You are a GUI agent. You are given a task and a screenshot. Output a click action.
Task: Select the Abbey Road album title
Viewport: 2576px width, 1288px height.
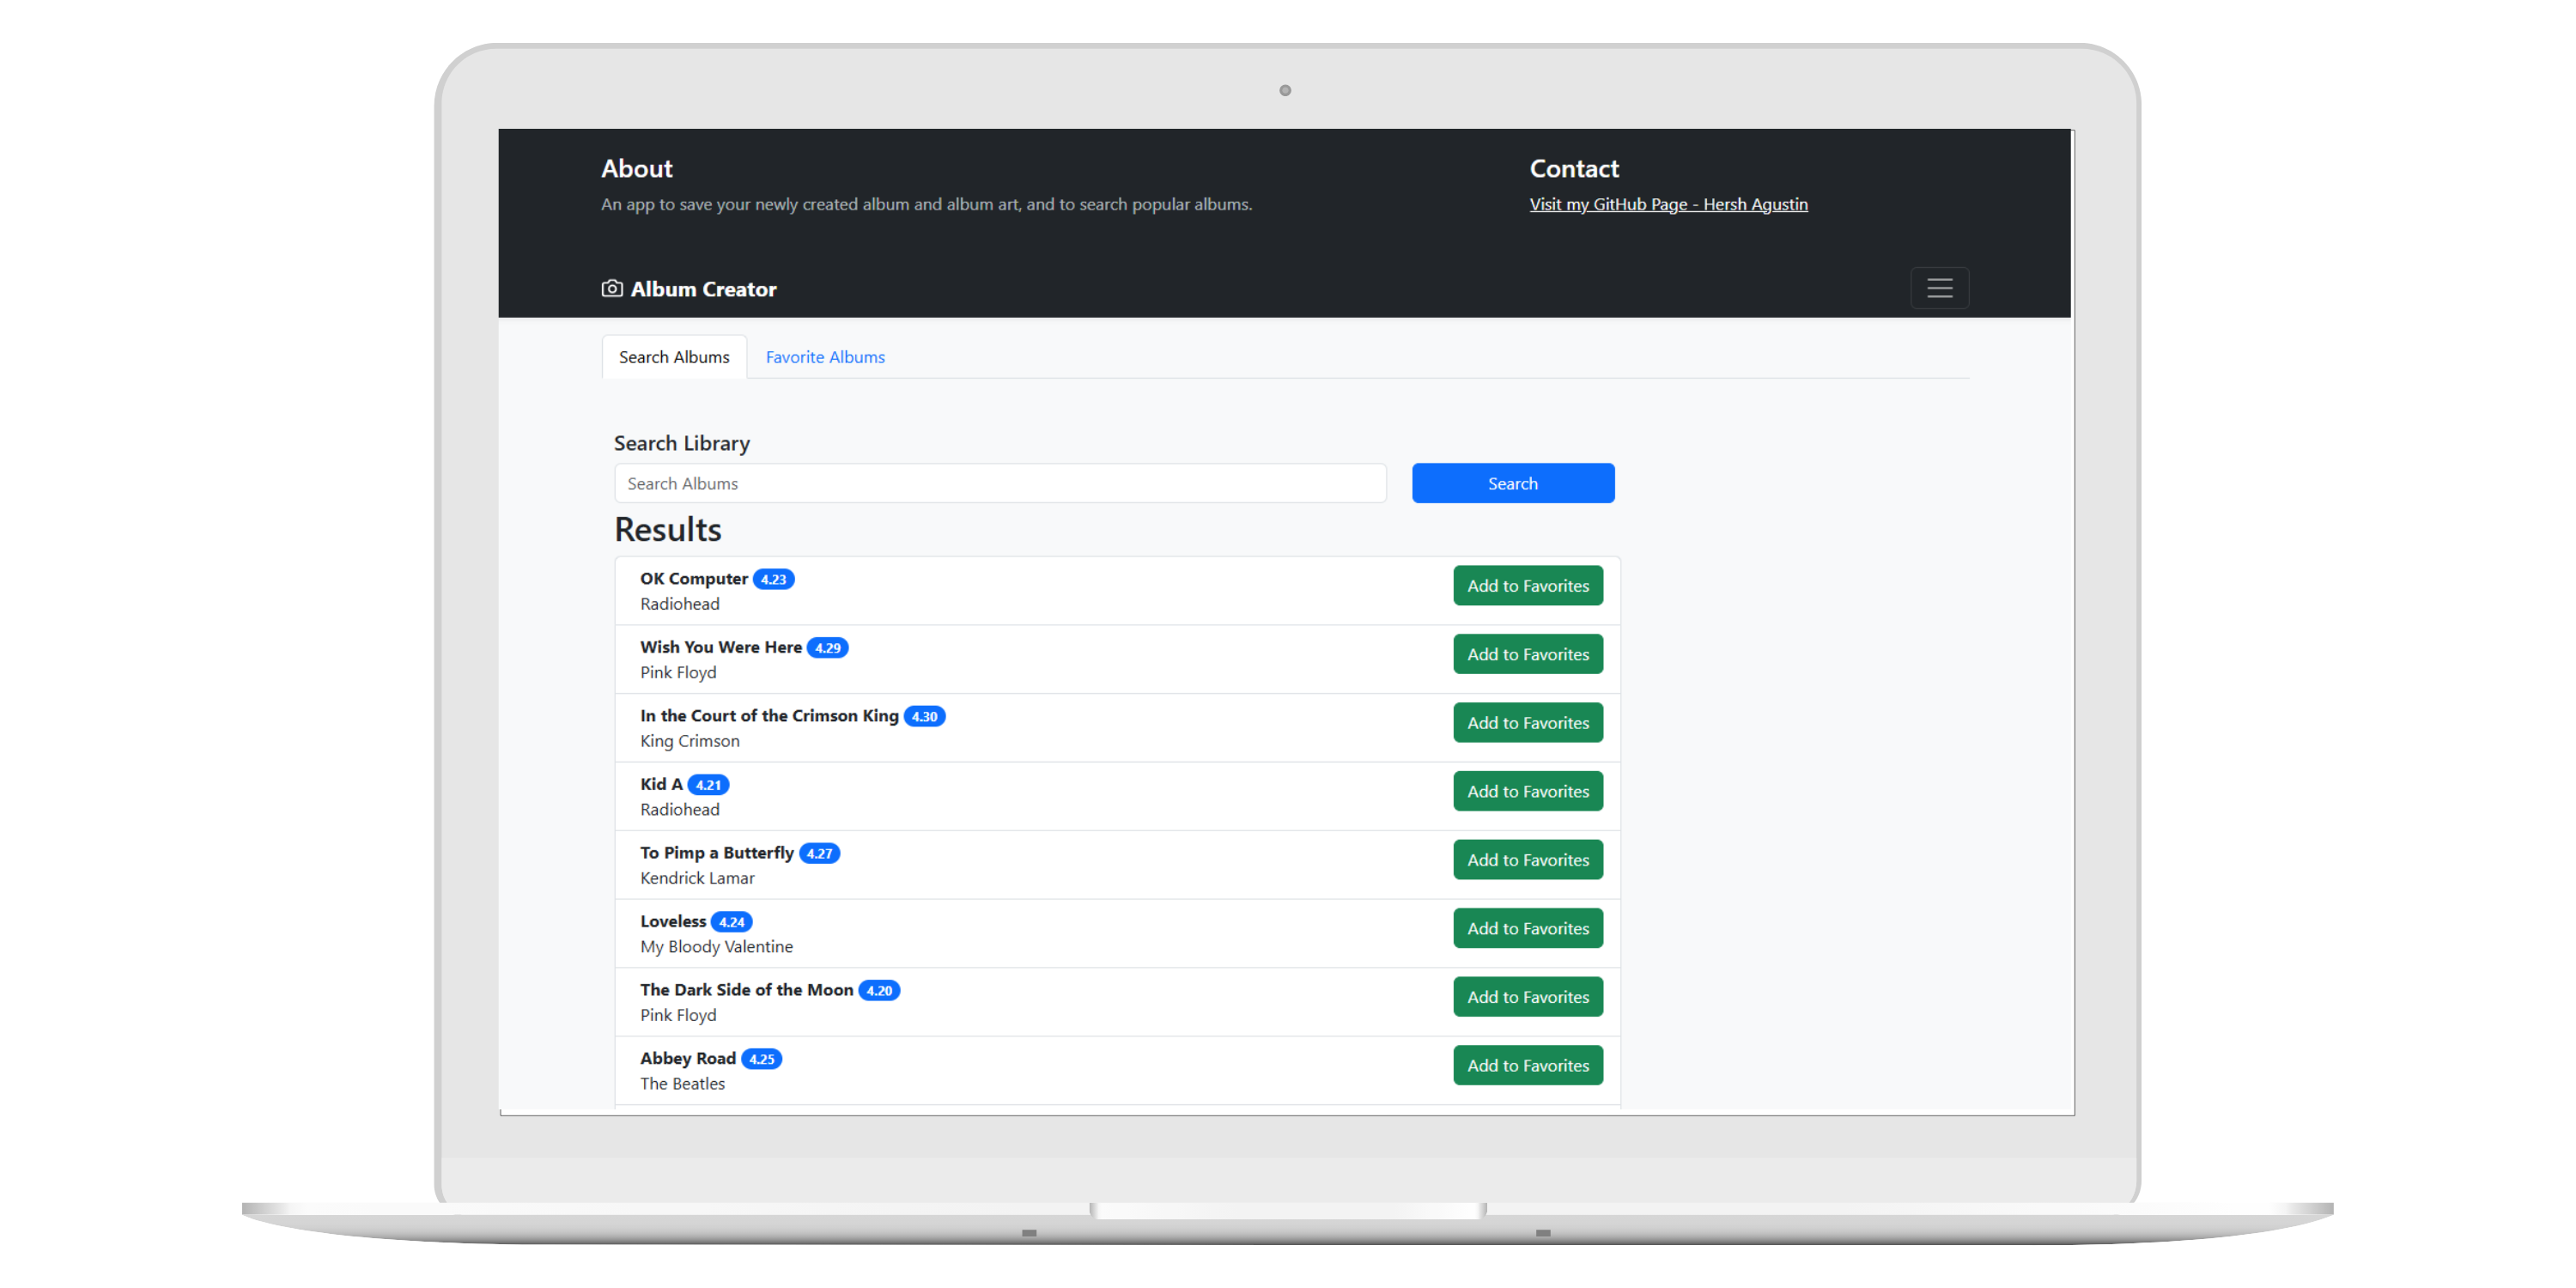point(688,1058)
